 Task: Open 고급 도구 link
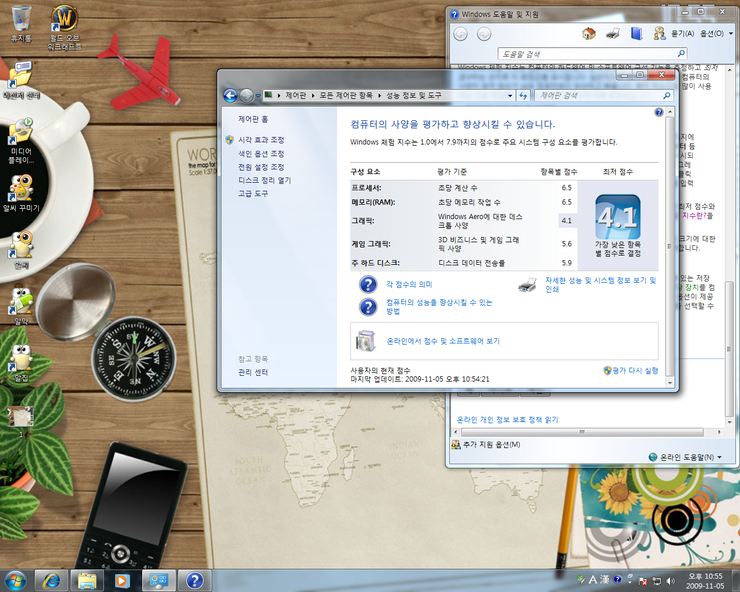tap(252, 193)
